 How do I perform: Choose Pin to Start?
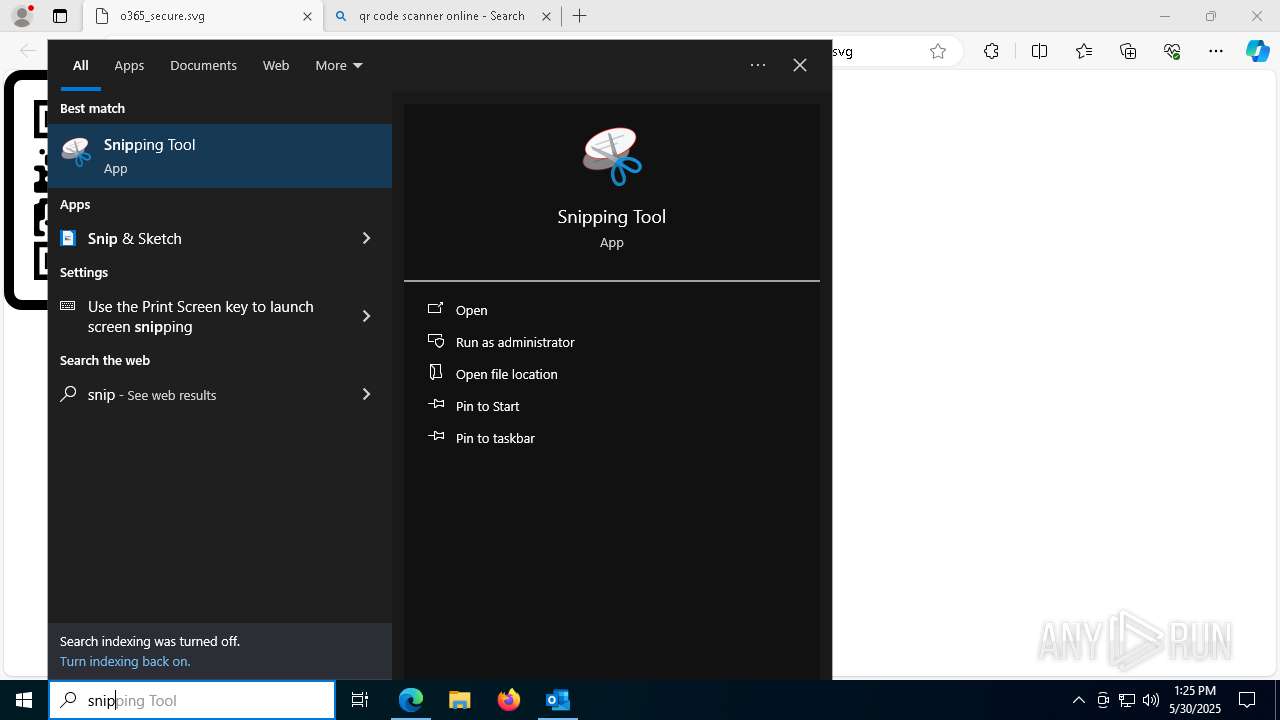click(x=488, y=406)
